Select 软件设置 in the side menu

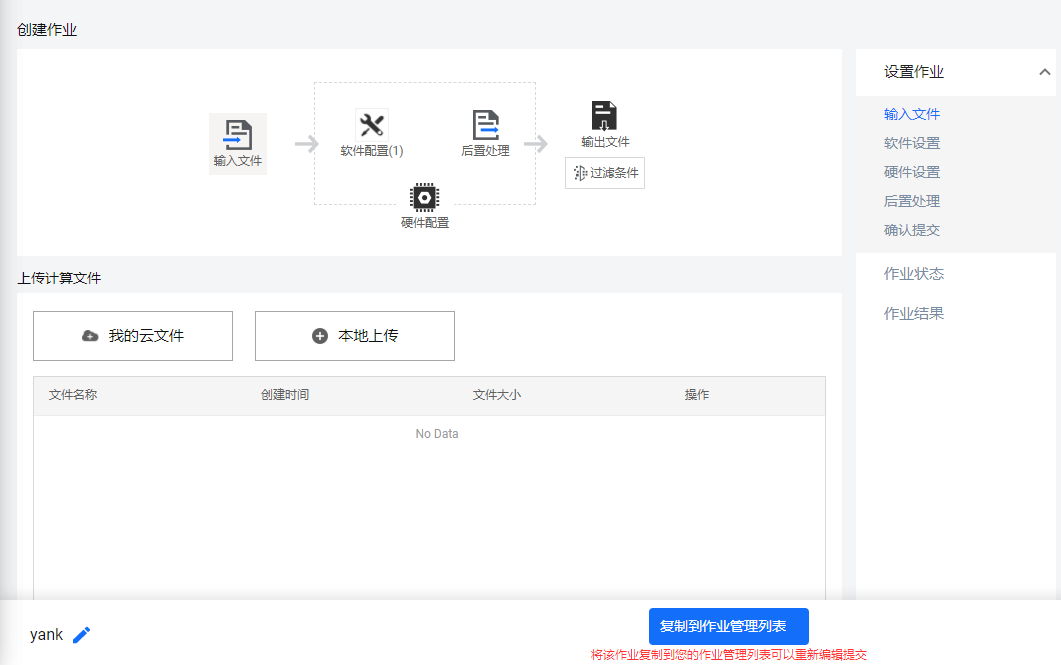911,143
